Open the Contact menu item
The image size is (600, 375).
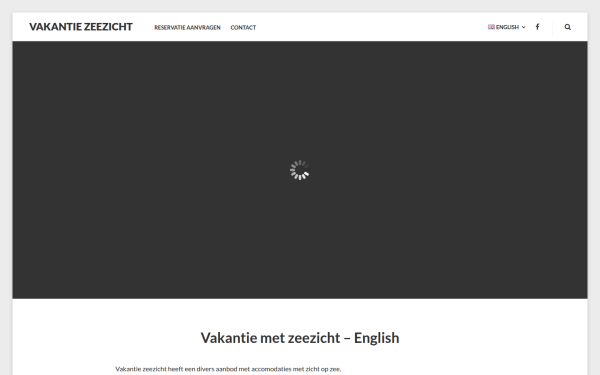tap(243, 28)
